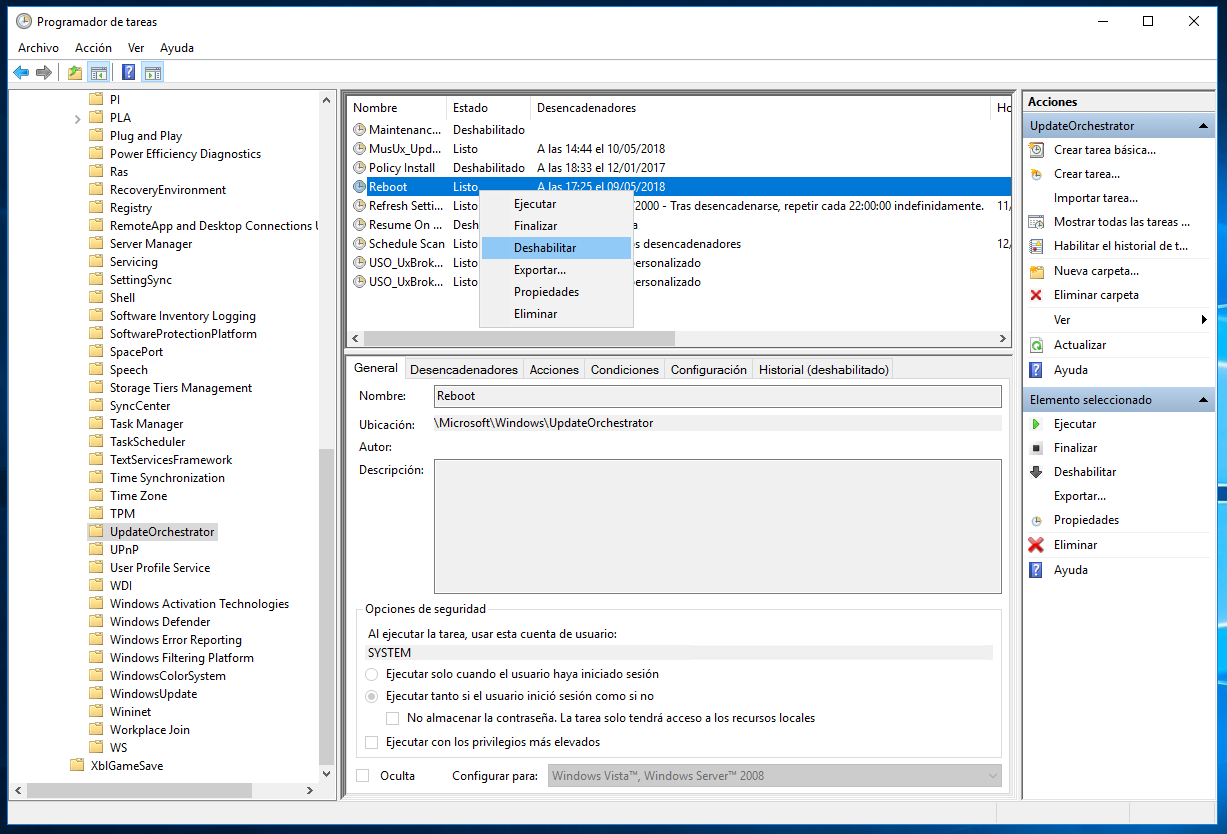This screenshot has height=834, width=1227.
Task: Click the Crear tarea básica icon
Action: click(x=1036, y=150)
